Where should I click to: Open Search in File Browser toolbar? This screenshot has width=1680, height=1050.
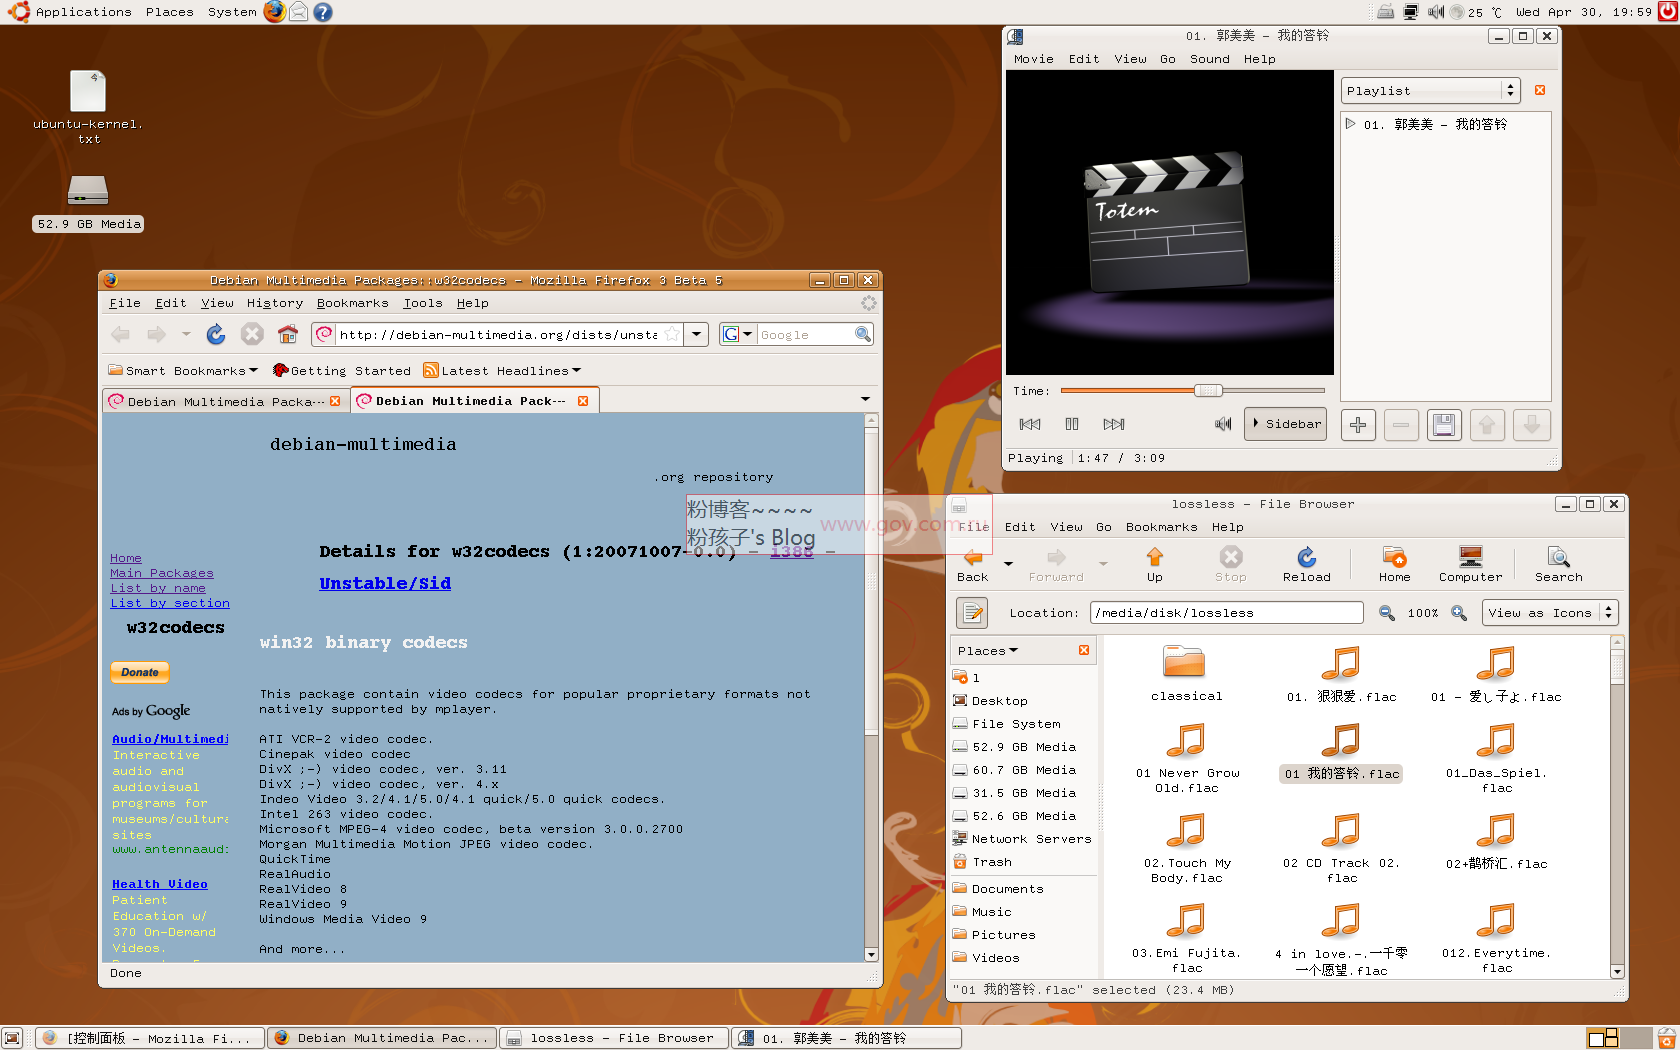1559,565
